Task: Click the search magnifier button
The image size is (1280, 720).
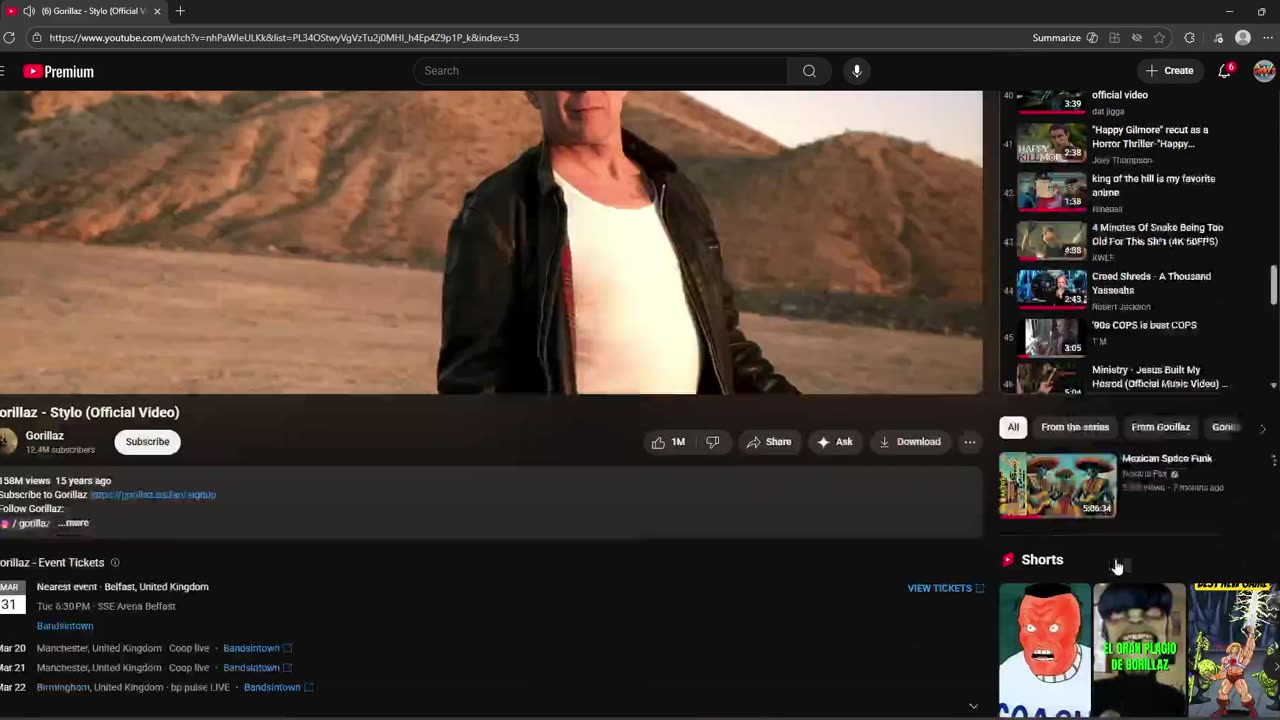Action: click(809, 71)
